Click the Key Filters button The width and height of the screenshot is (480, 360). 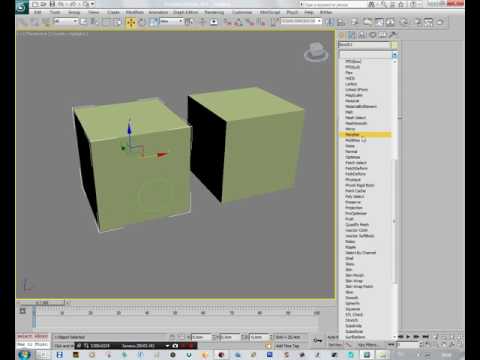[x=367, y=345]
